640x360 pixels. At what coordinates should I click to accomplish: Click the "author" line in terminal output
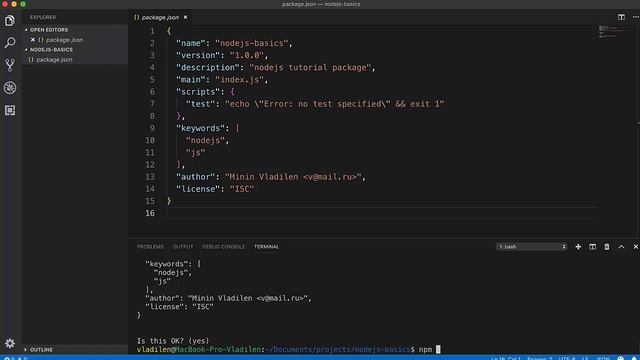tap(228, 298)
